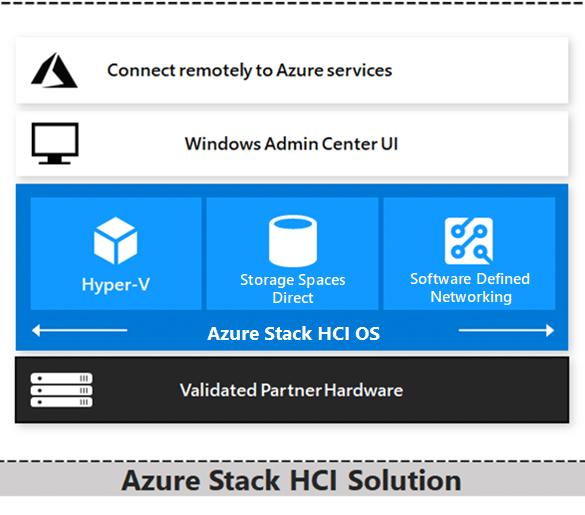Click the server rack hardware icon

tap(62, 390)
